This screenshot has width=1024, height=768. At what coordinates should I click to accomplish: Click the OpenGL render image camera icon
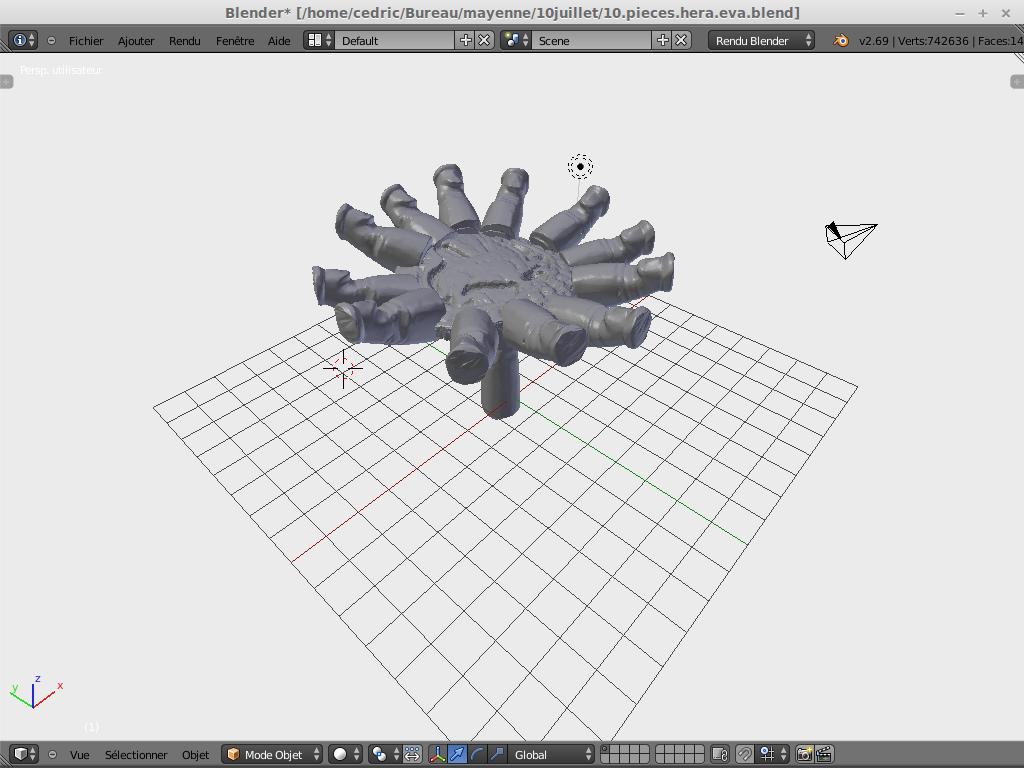[804, 754]
